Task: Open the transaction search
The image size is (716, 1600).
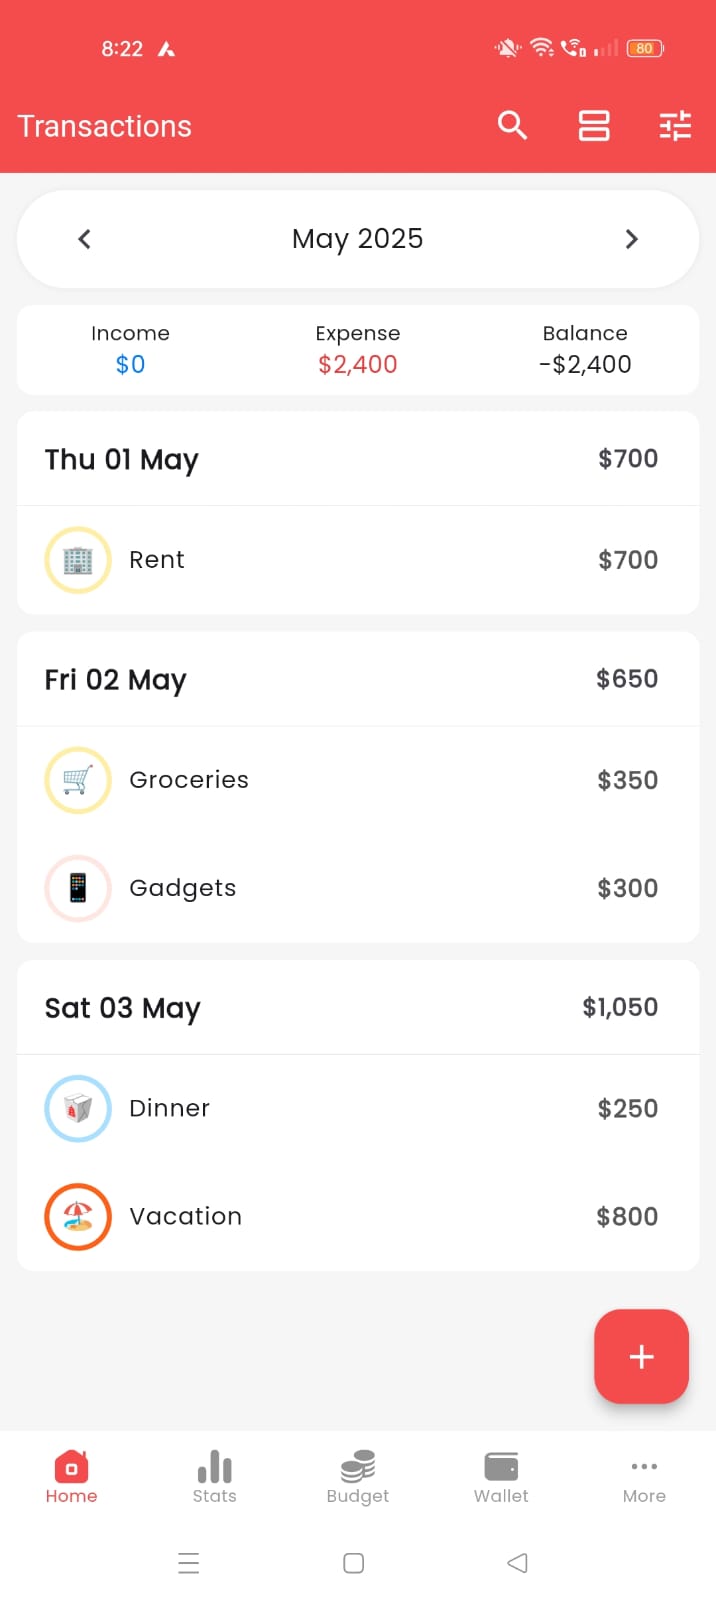Action: pyautogui.click(x=511, y=125)
